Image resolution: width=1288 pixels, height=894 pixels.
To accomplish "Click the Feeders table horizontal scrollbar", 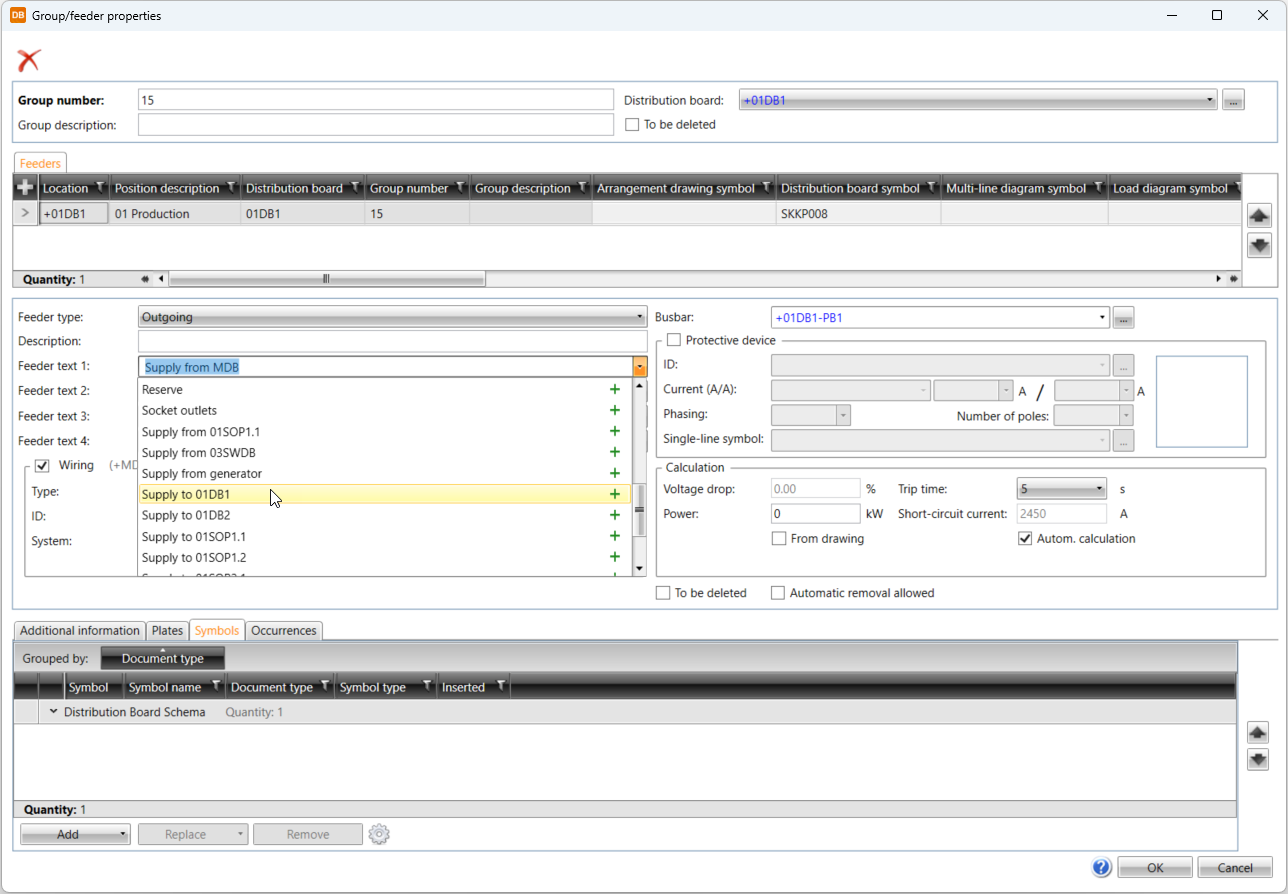I will pyautogui.click(x=326, y=279).
